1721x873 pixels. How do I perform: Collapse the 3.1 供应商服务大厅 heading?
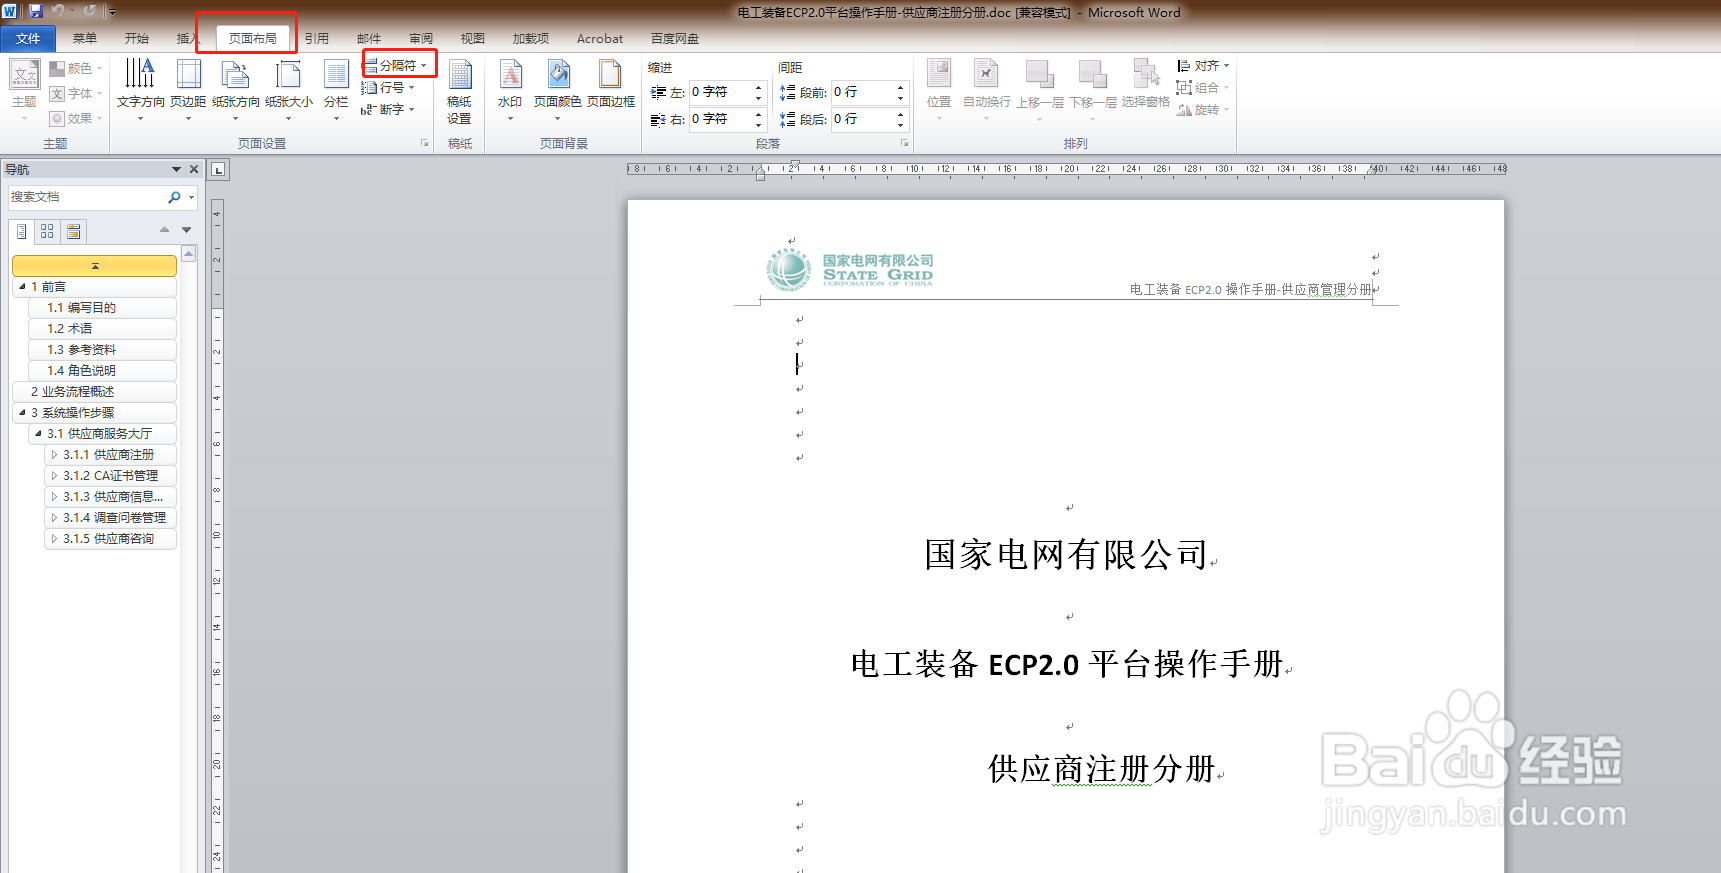coord(38,434)
